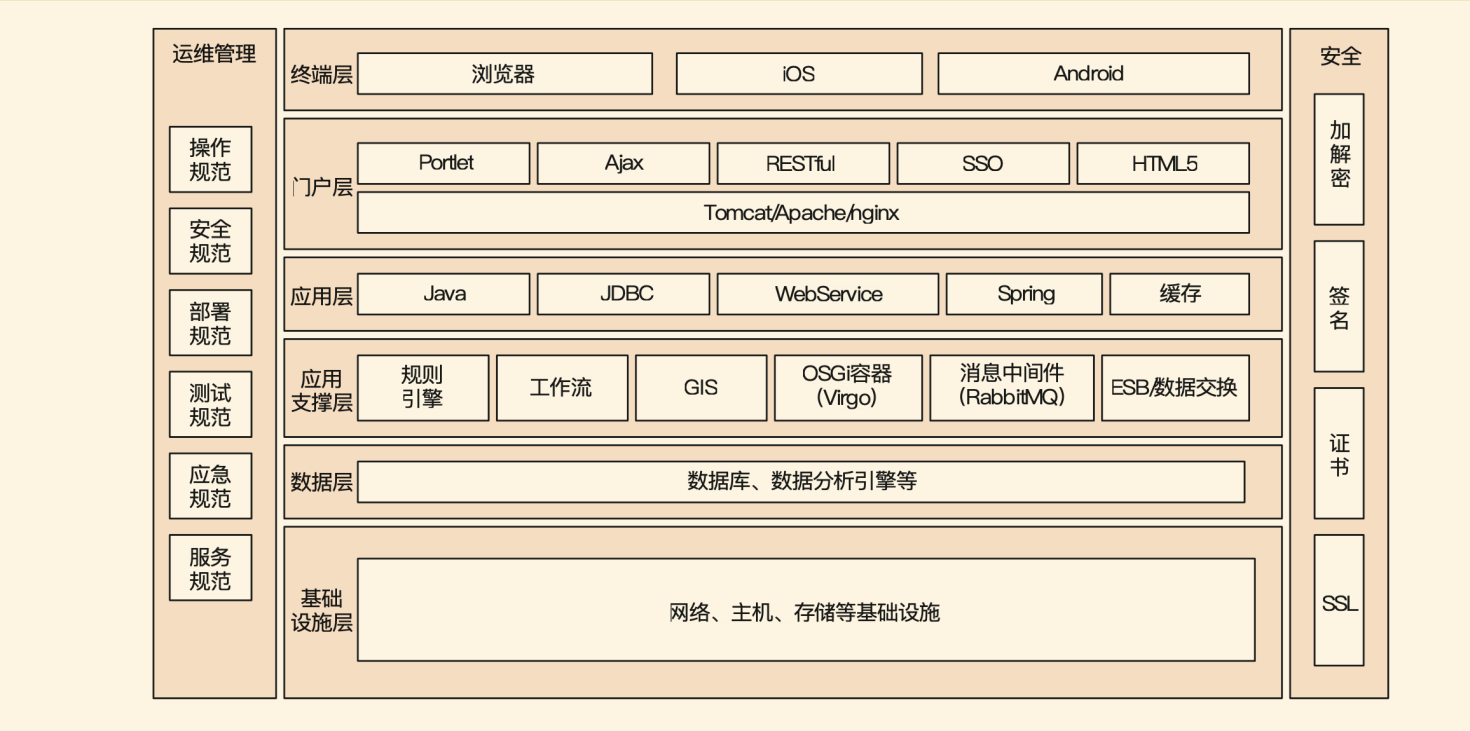Click the WebService block

click(827, 294)
